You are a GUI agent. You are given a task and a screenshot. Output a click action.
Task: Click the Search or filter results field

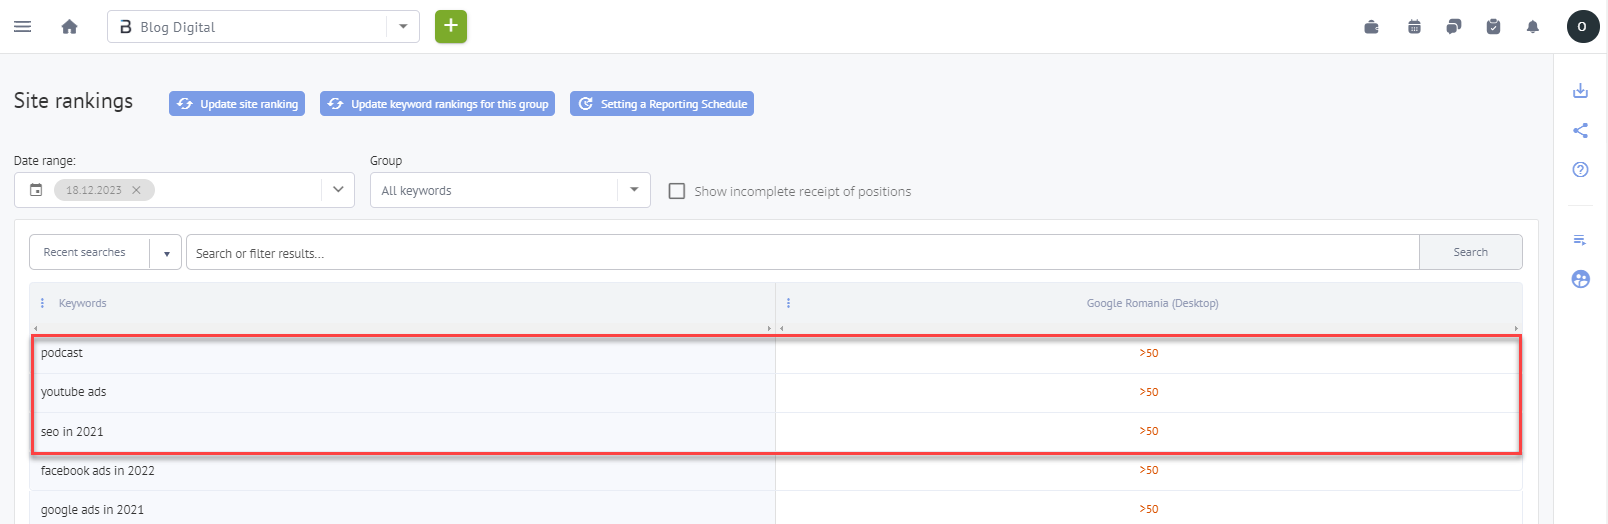(800, 253)
